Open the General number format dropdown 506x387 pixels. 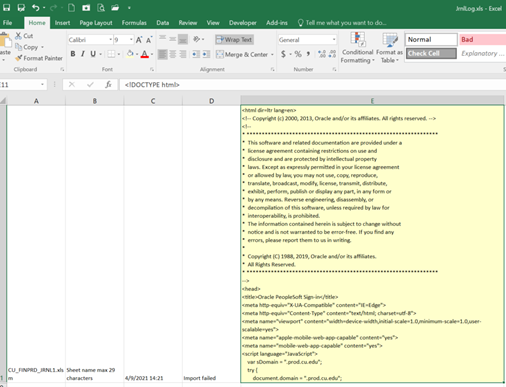click(x=334, y=40)
